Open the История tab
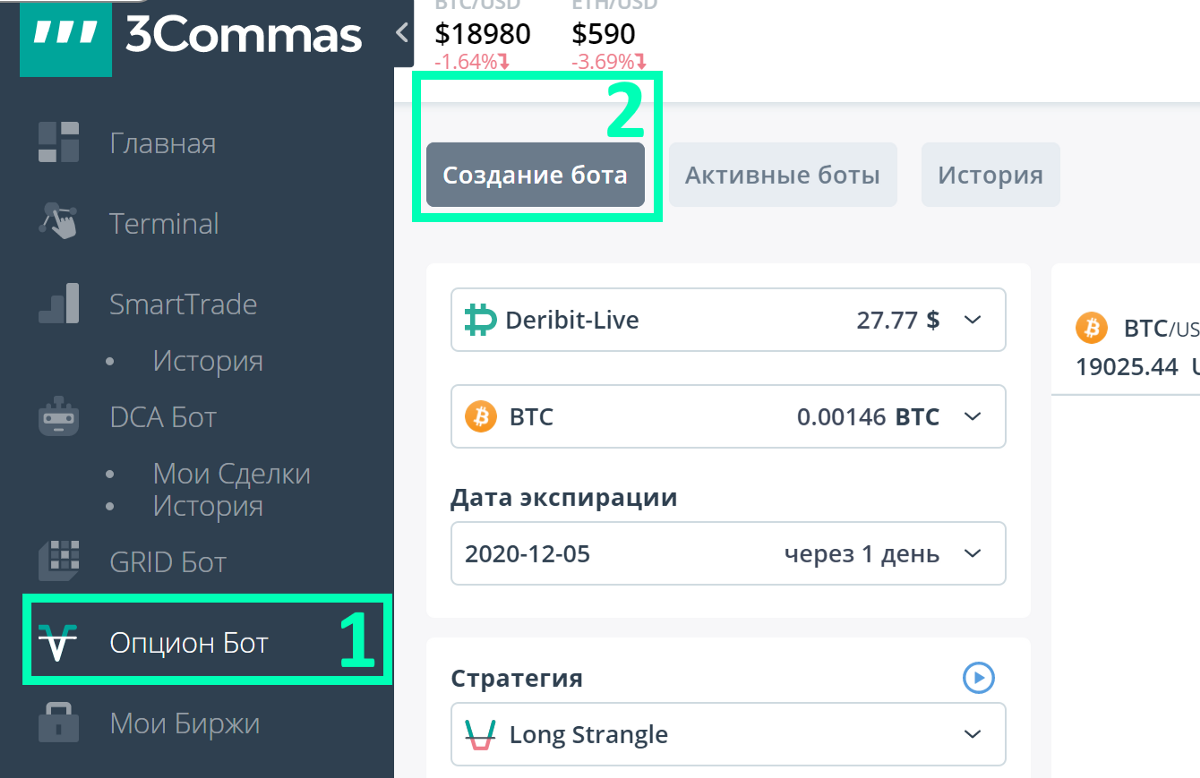 (990, 176)
